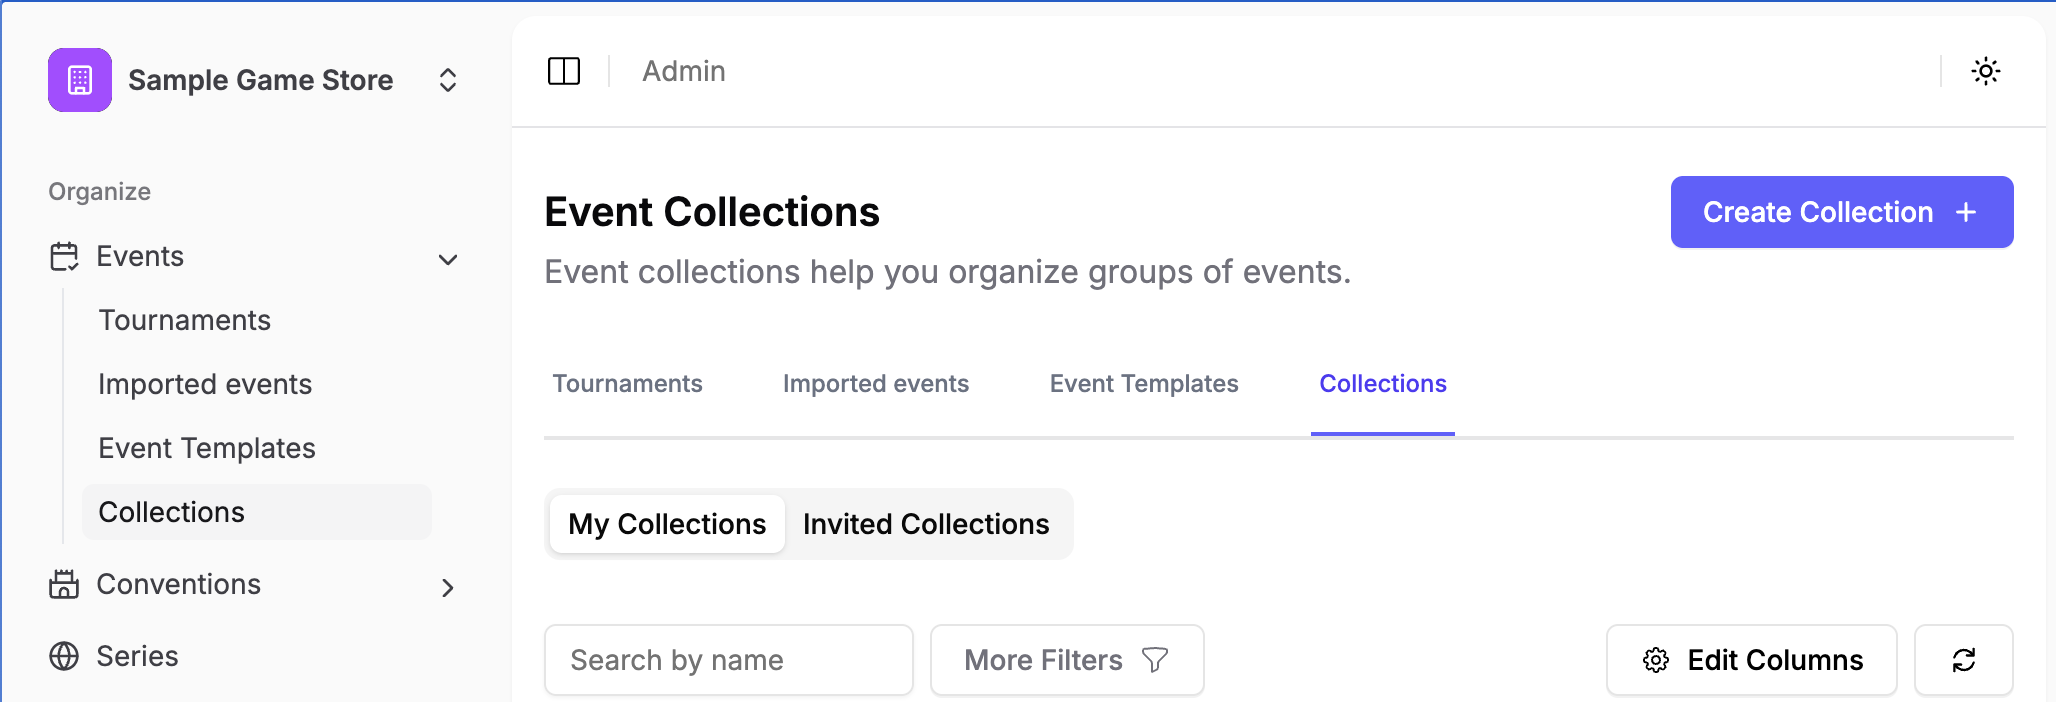Click the Series globe icon
Viewport: 2056px width, 702px height.
[x=64, y=656]
